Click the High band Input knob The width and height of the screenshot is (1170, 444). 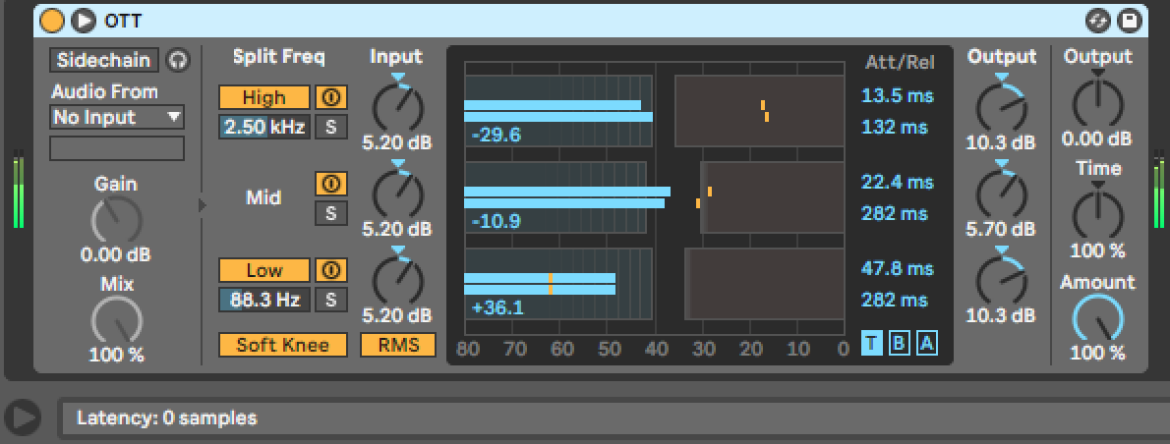[398, 107]
